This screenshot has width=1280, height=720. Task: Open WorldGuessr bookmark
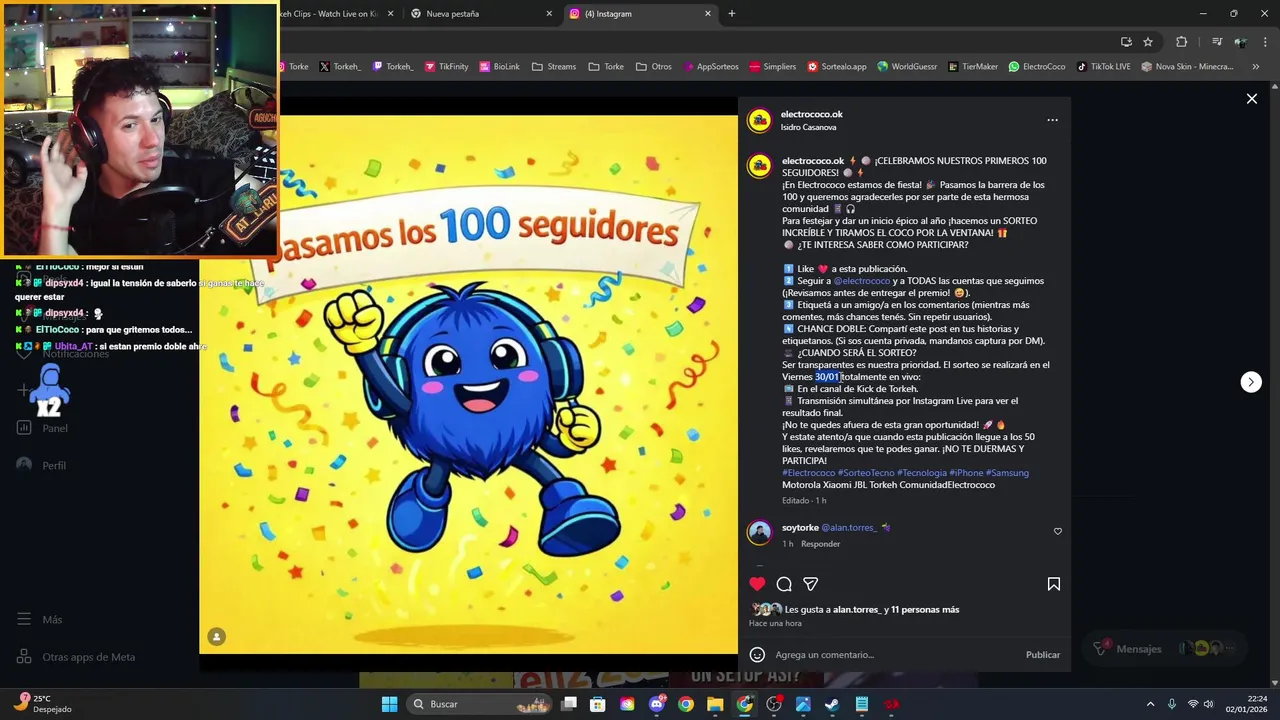[908, 67]
